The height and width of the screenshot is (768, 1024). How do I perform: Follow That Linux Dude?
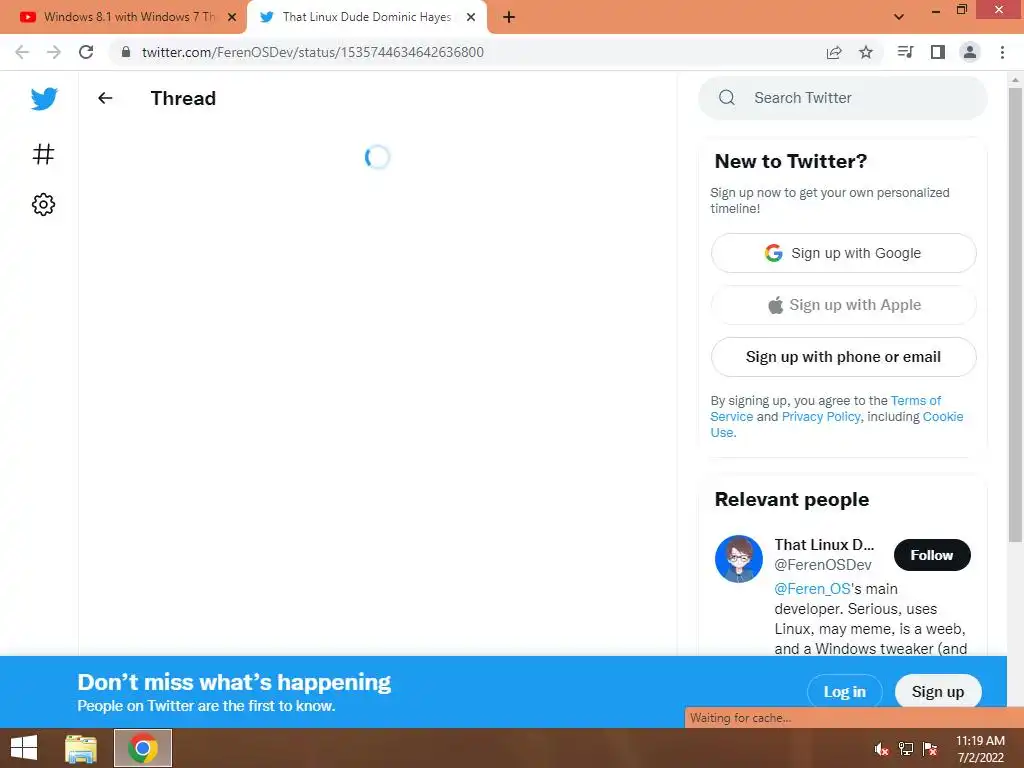click(x=932, y=555)
